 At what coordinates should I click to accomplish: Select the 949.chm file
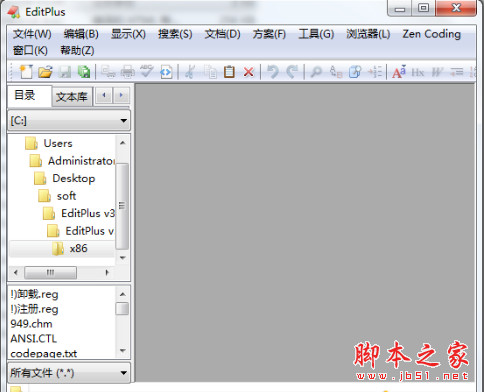[31, 324]
